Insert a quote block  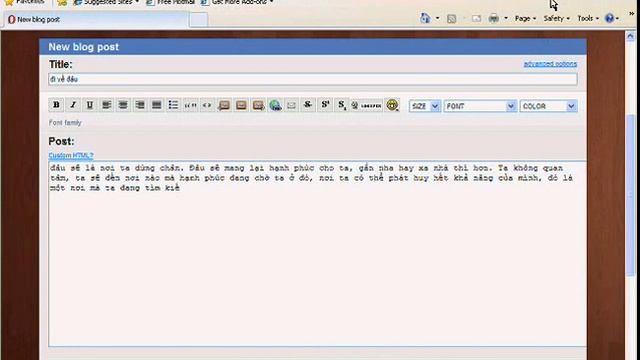pyautogui.click(x=190, y=105)
